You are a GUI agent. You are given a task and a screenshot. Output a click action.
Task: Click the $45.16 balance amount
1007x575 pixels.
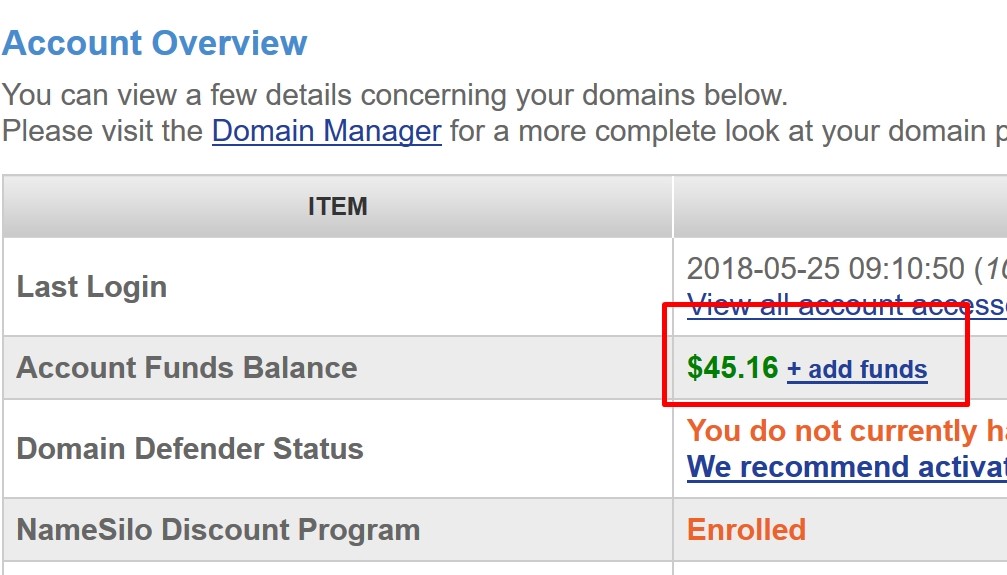pos(733,367)
